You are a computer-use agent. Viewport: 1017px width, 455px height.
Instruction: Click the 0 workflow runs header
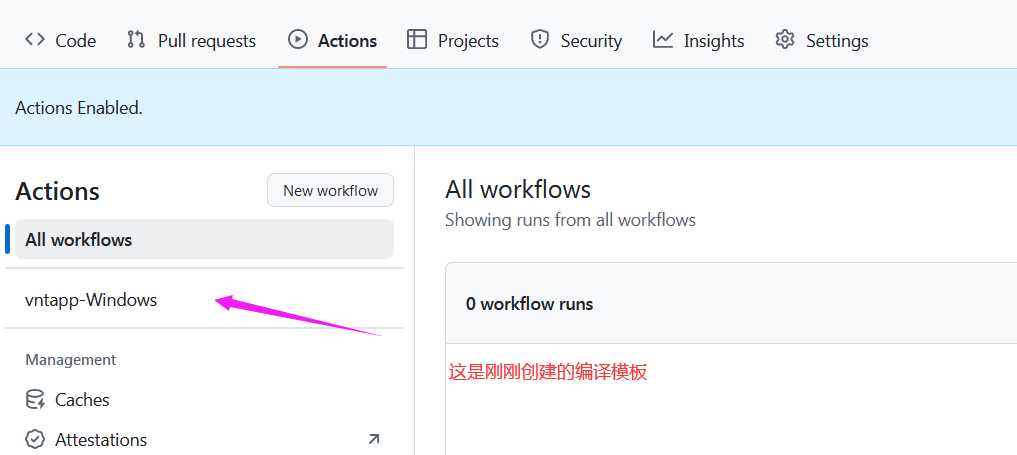pos(529,303)
